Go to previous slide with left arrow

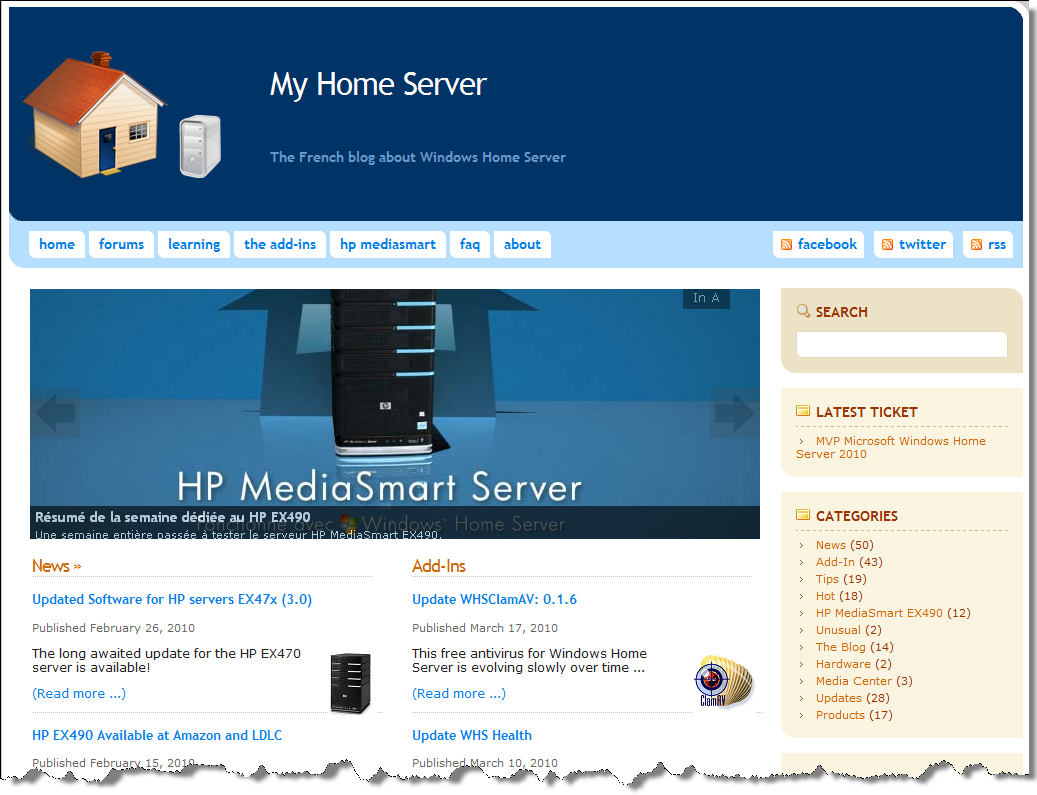click(x=55, y=413)
